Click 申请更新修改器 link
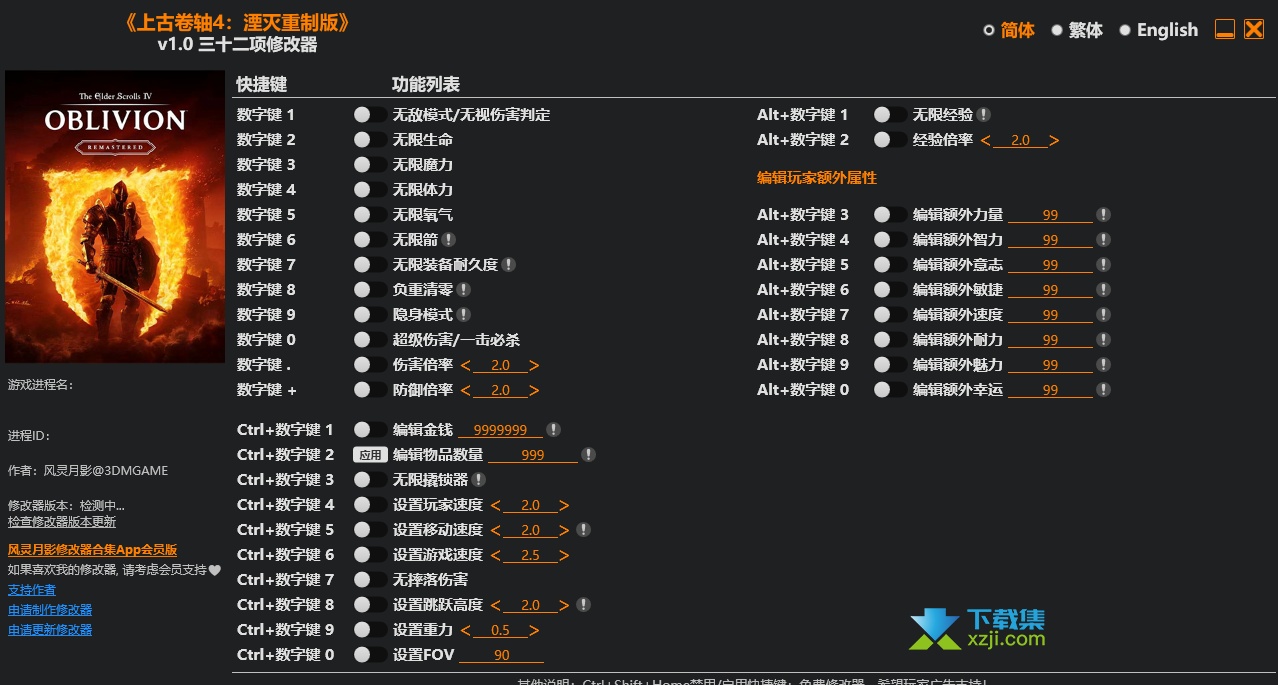The image size is (1278, 685). [50, 630]
